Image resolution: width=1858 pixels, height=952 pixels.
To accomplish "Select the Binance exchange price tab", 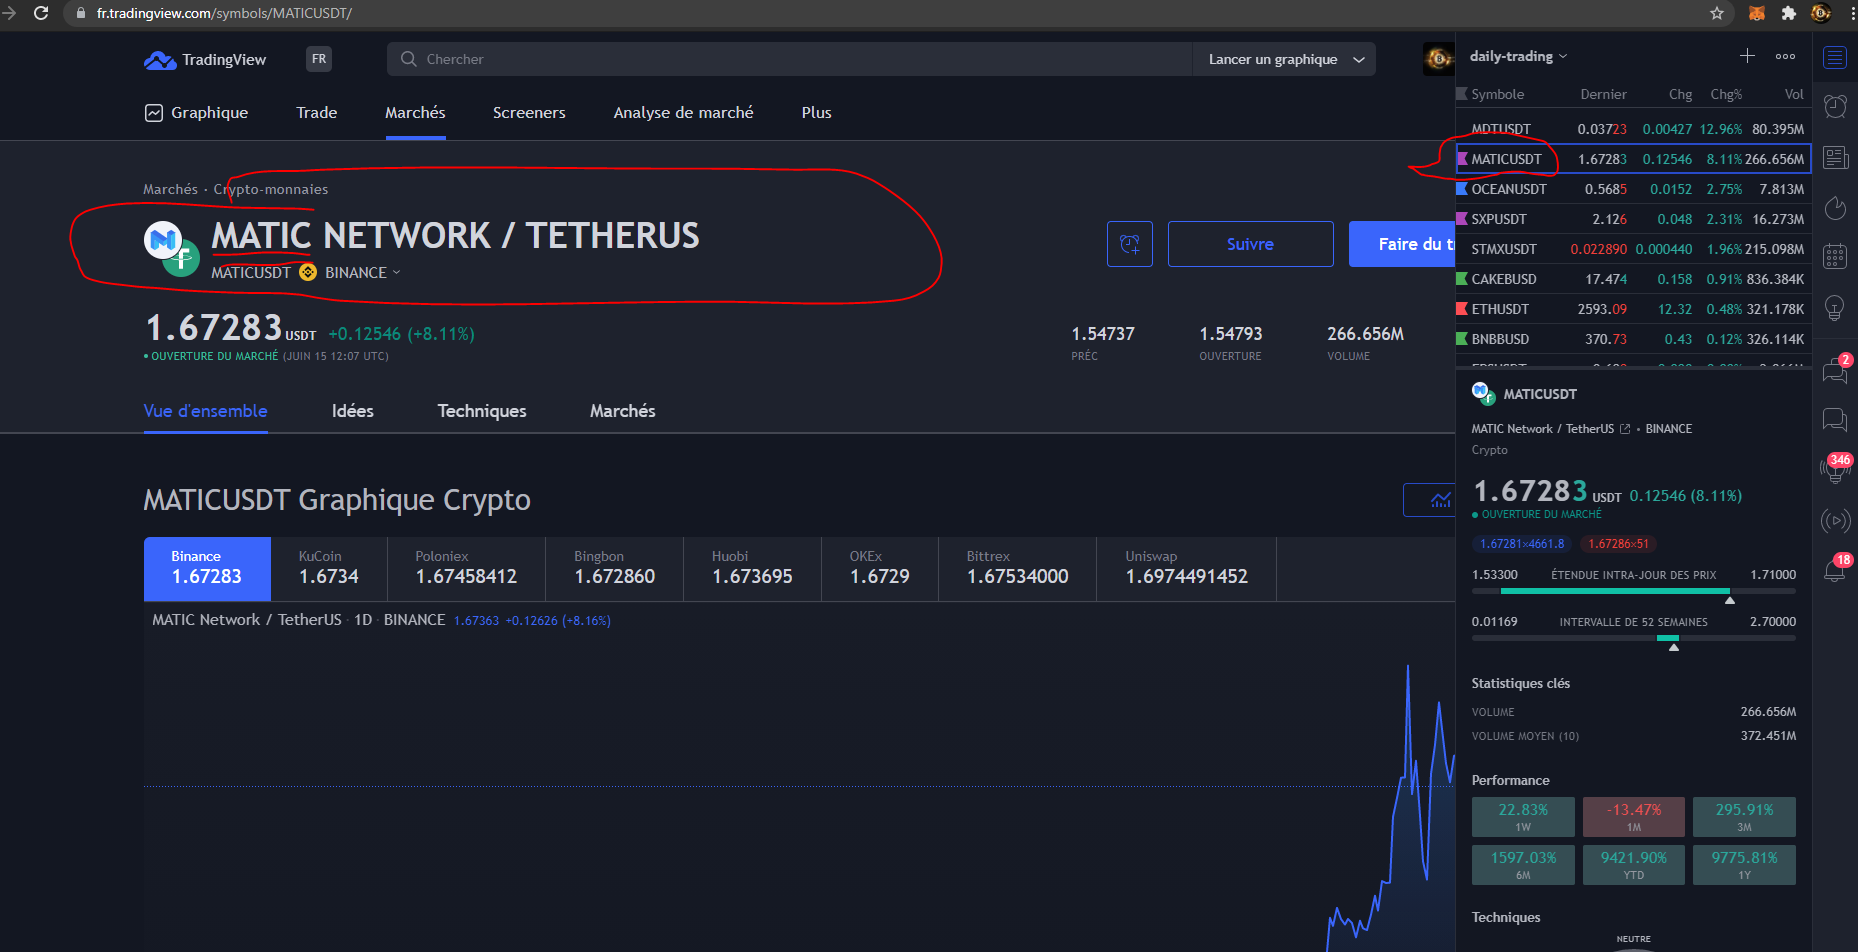I will pos(207,569).
